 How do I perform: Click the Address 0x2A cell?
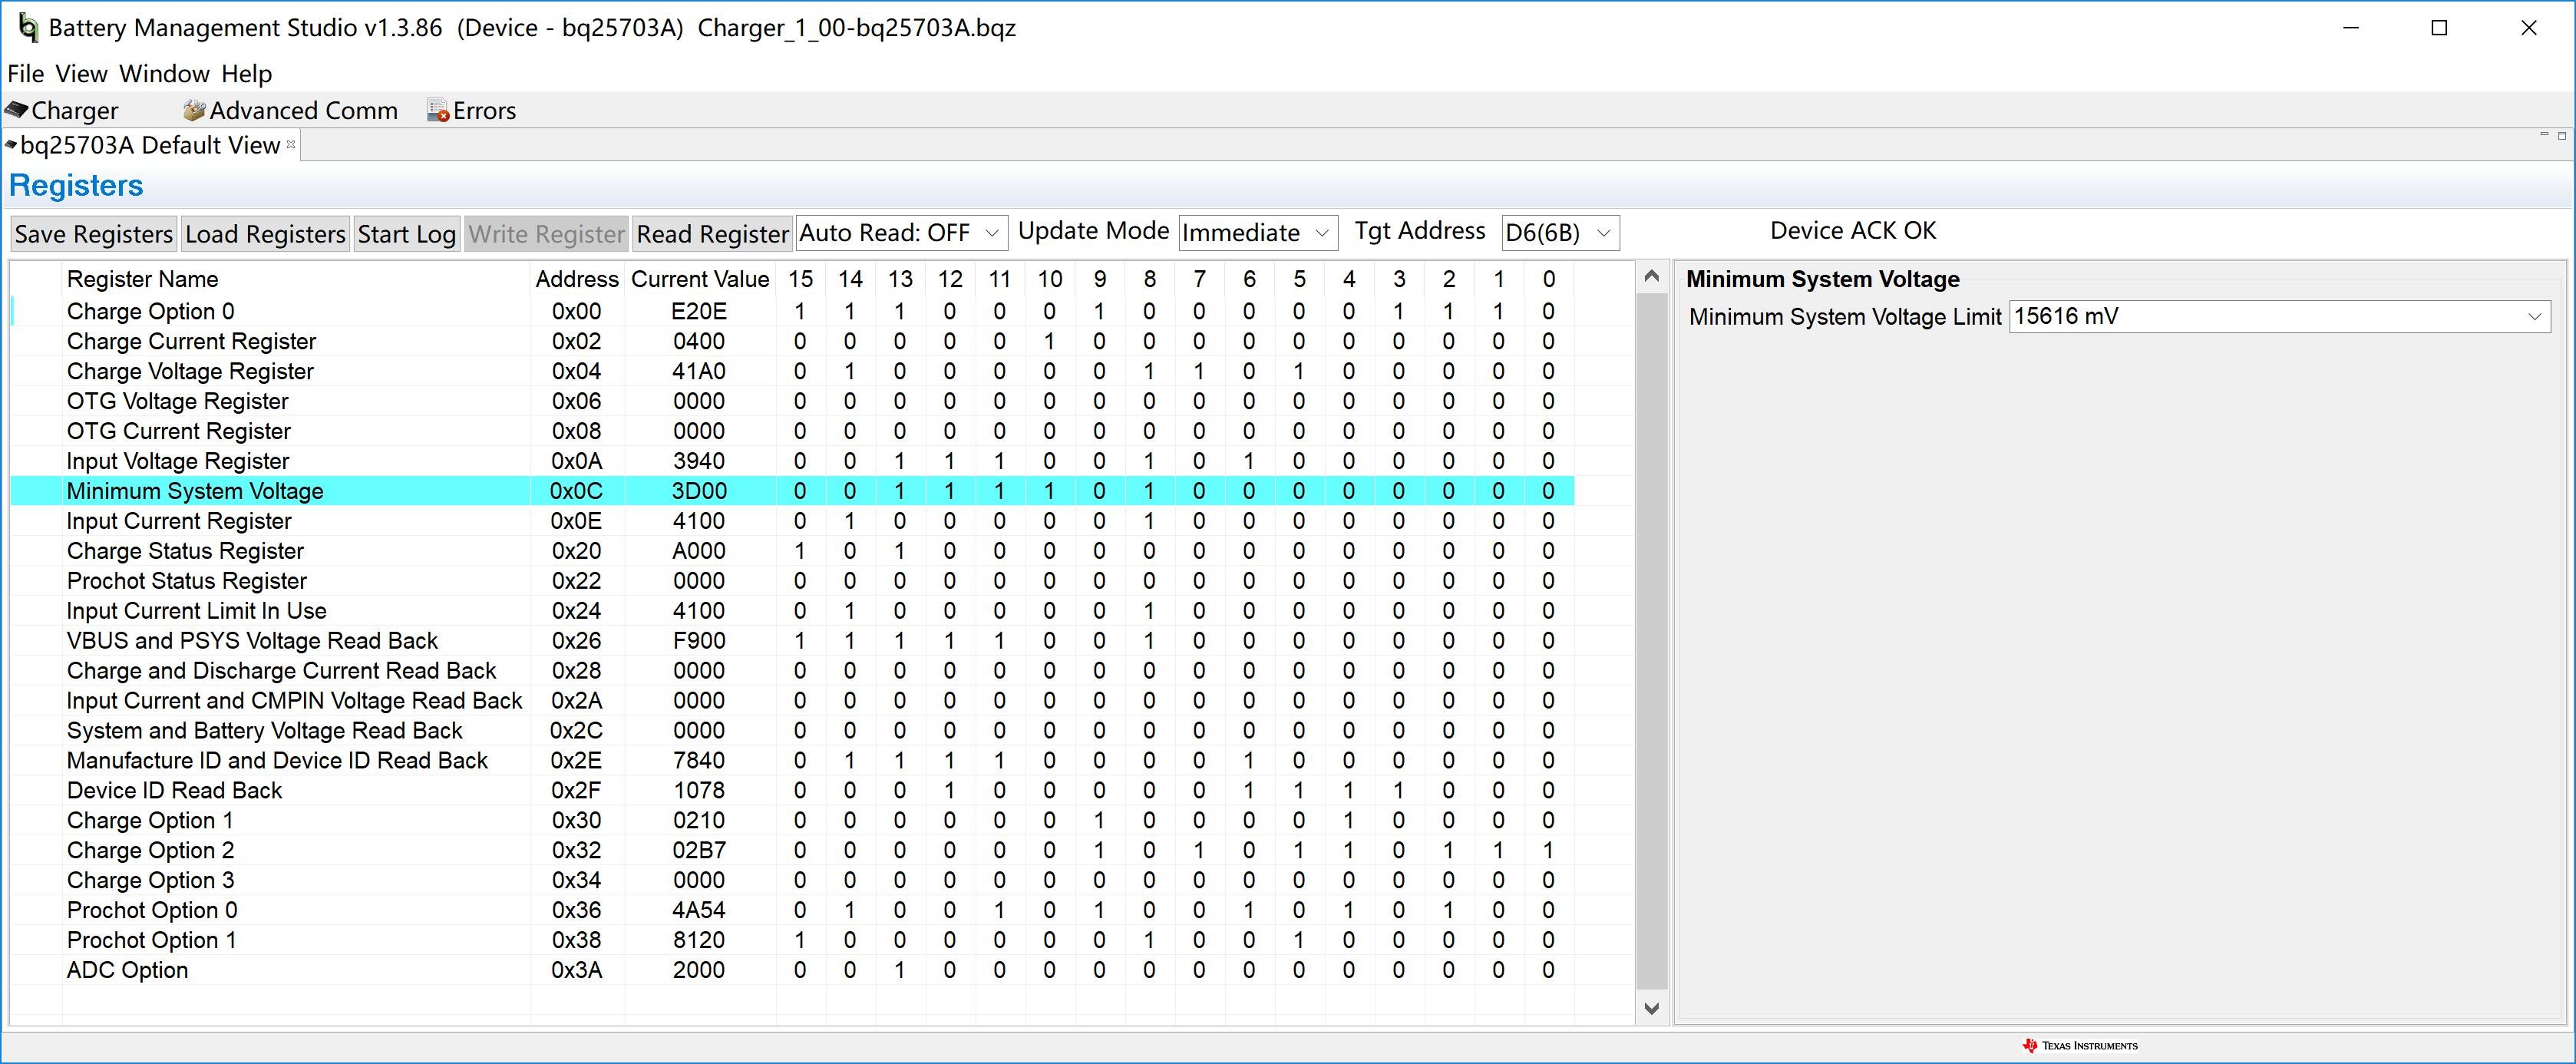(576, 701)
